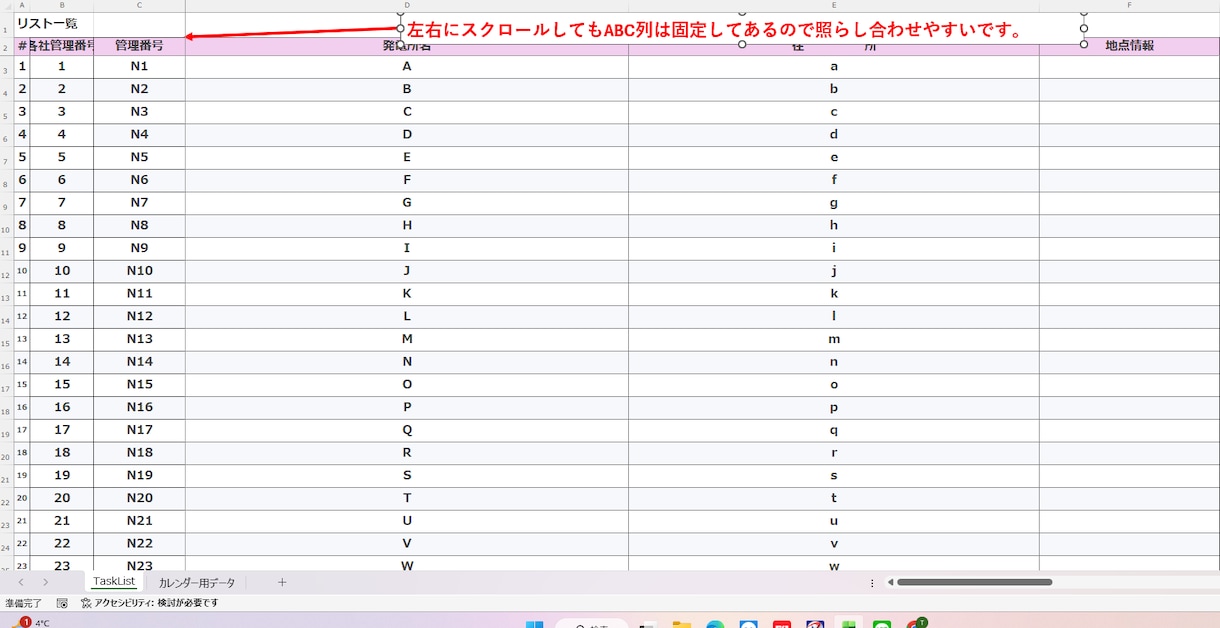Click the scroll-left arrow of horizontal scrollbar

[x=890, y=582]
